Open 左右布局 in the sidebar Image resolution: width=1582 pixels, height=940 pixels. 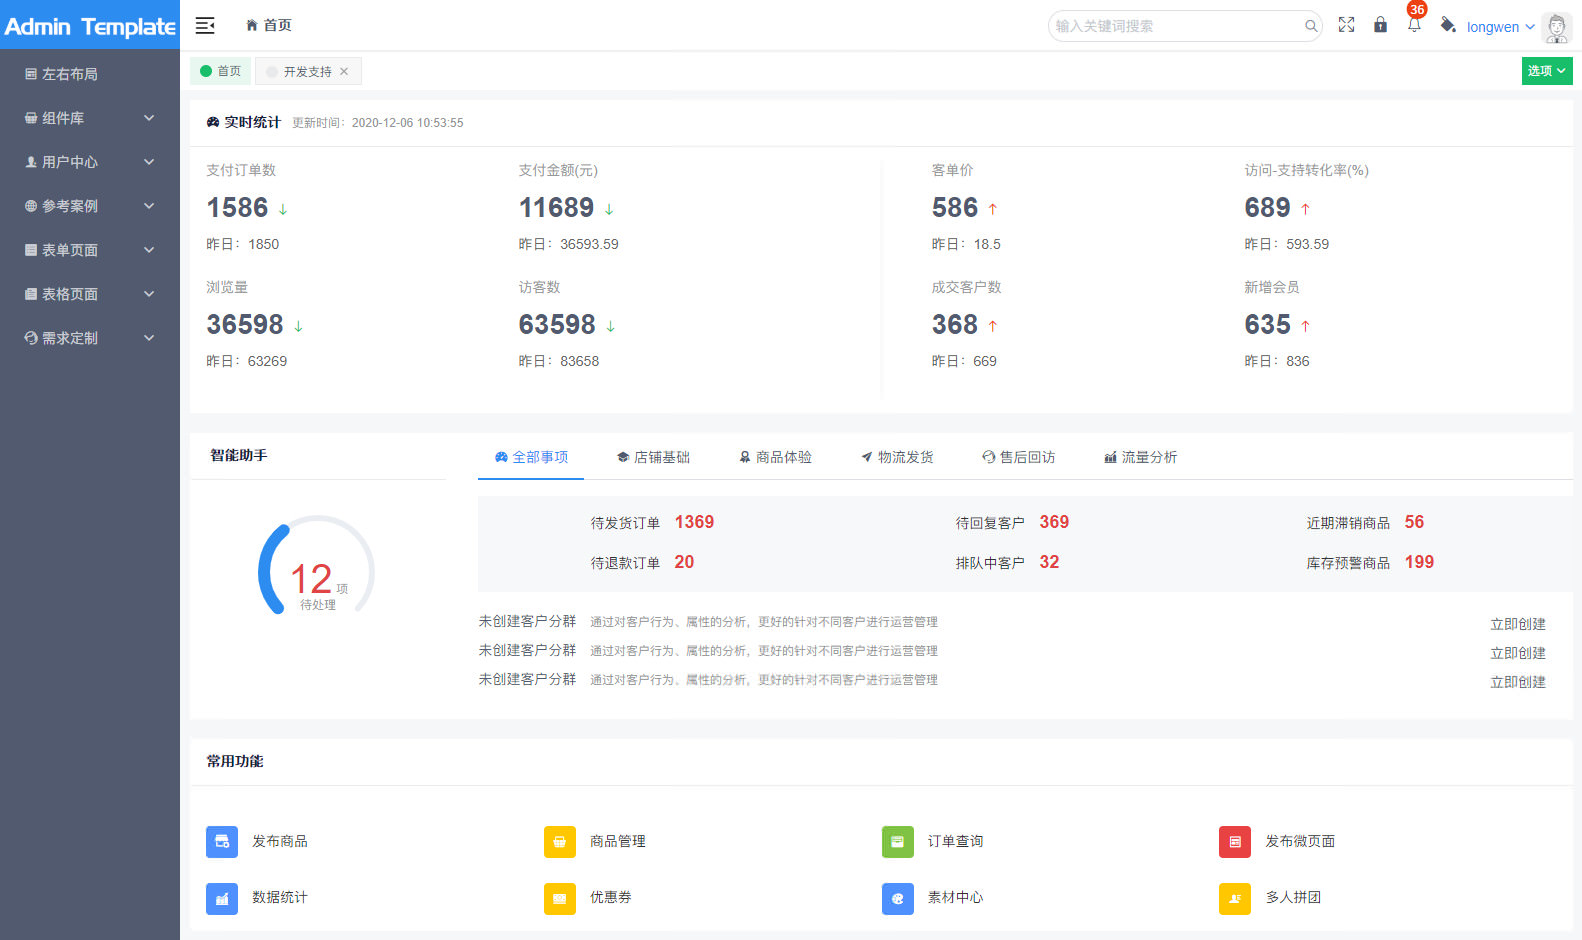coord(90,74)
